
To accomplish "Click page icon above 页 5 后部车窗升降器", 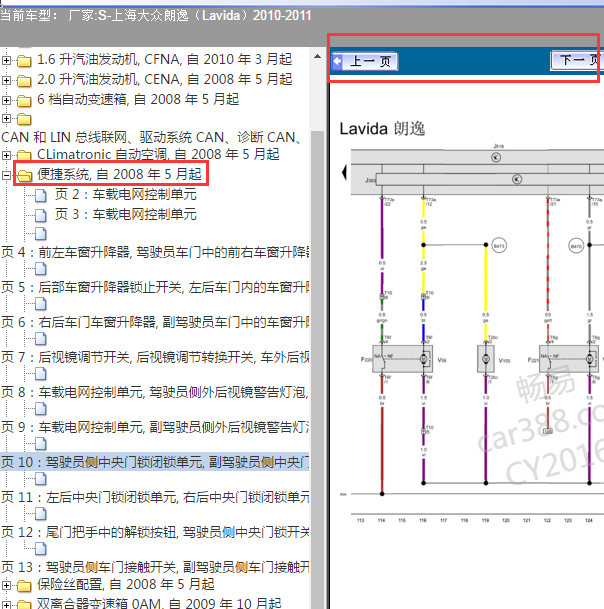I will pyautogui.click(x=40, y=268).
